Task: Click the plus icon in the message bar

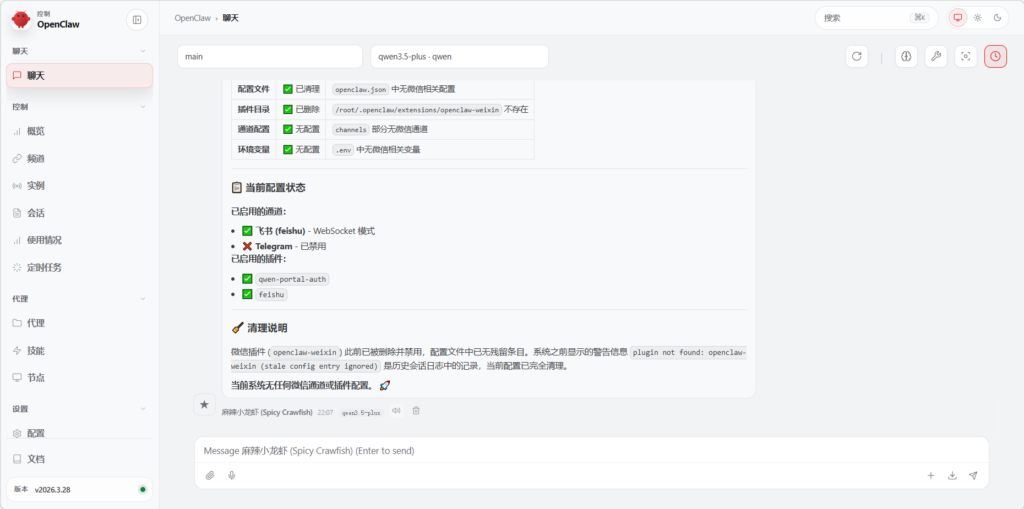Action: coord(931,476)
